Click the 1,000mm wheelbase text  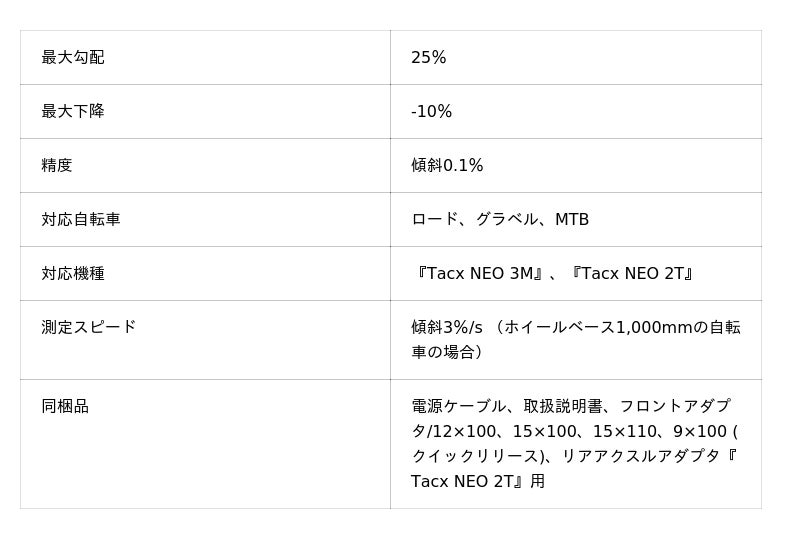tap(654, 328)
